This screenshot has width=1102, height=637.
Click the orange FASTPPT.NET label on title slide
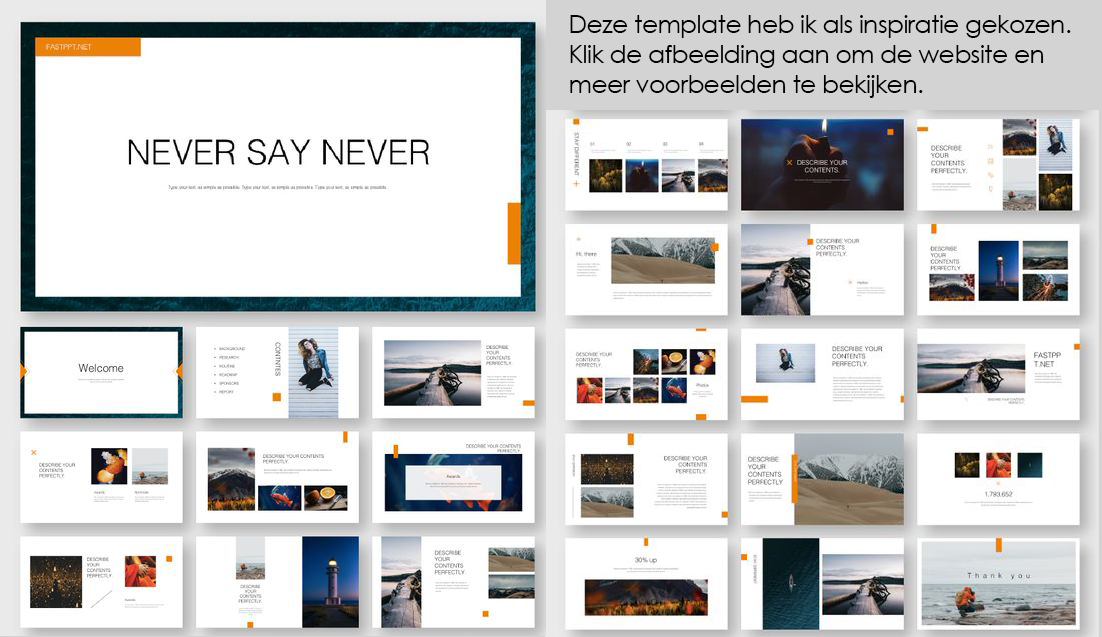click(x=88, y=47)
